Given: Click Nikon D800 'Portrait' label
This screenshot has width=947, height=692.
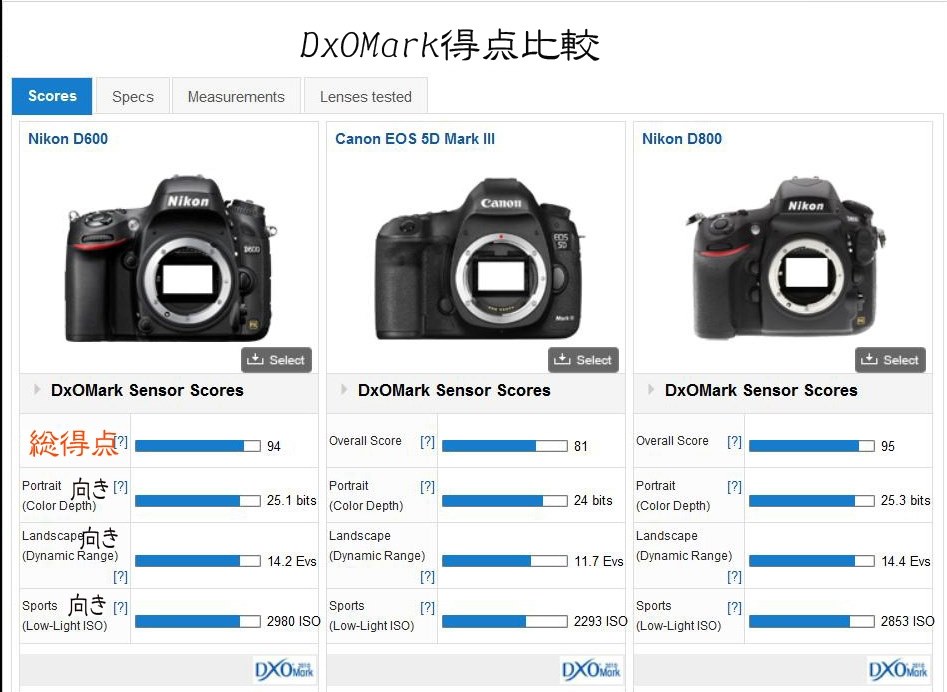Looking at the screenshot, I should tap(656, 485).
